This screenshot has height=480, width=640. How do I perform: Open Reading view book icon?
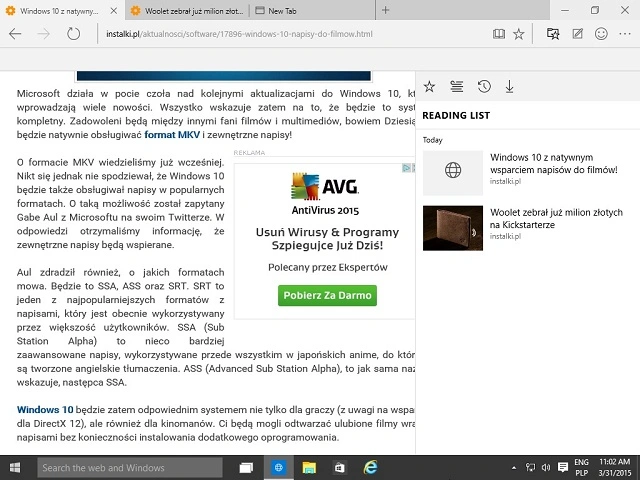click(499, 34)
